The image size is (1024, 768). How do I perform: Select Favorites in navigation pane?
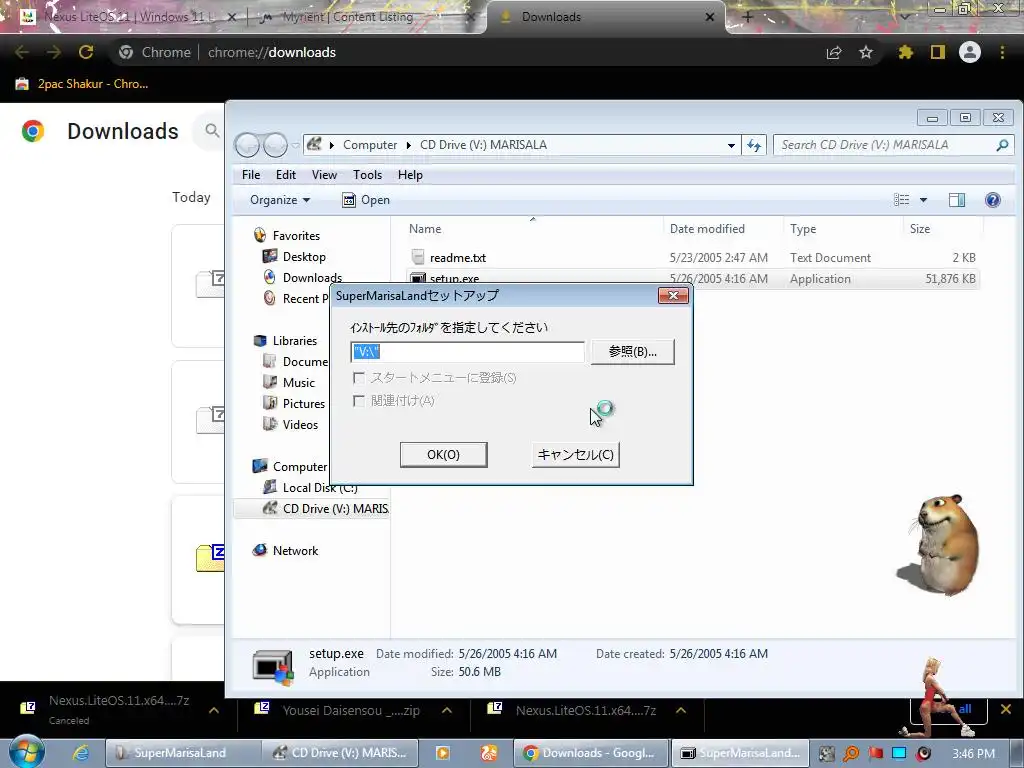pyautogui.click(x=296, y=236)
